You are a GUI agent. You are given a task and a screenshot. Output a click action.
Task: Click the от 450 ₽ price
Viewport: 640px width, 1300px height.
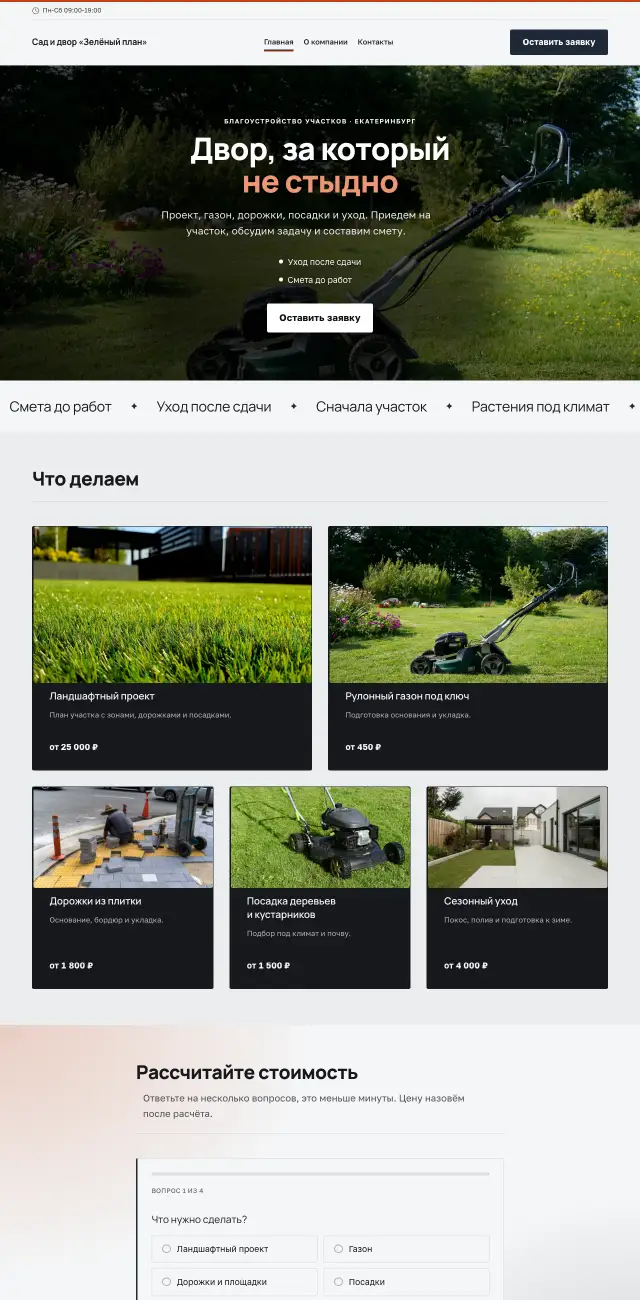click(363, 747)
